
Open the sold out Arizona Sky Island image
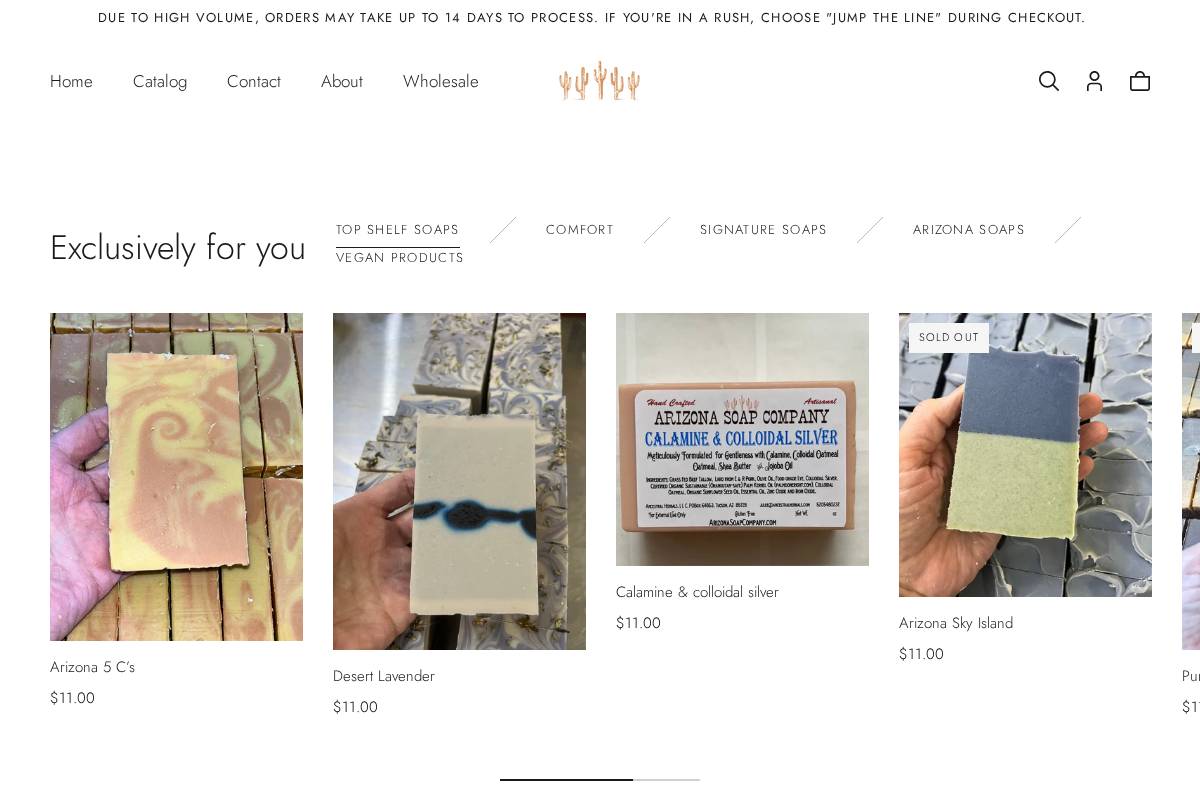coord(1025,455)
